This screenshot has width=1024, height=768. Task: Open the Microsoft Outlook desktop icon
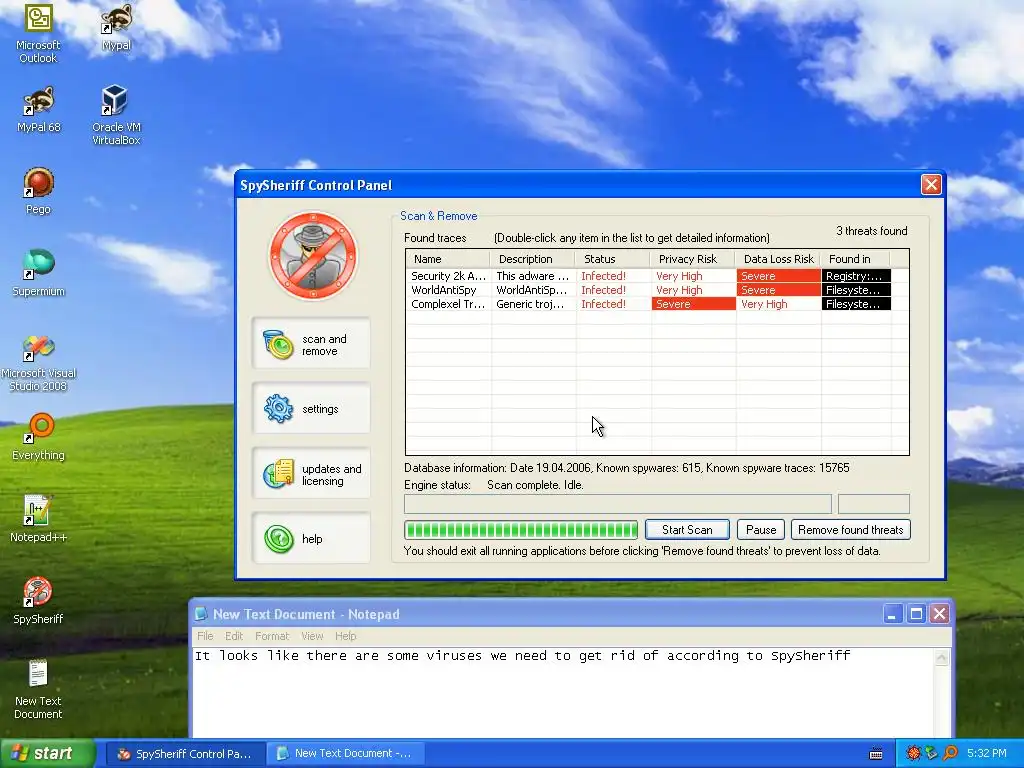pos(38,33)
